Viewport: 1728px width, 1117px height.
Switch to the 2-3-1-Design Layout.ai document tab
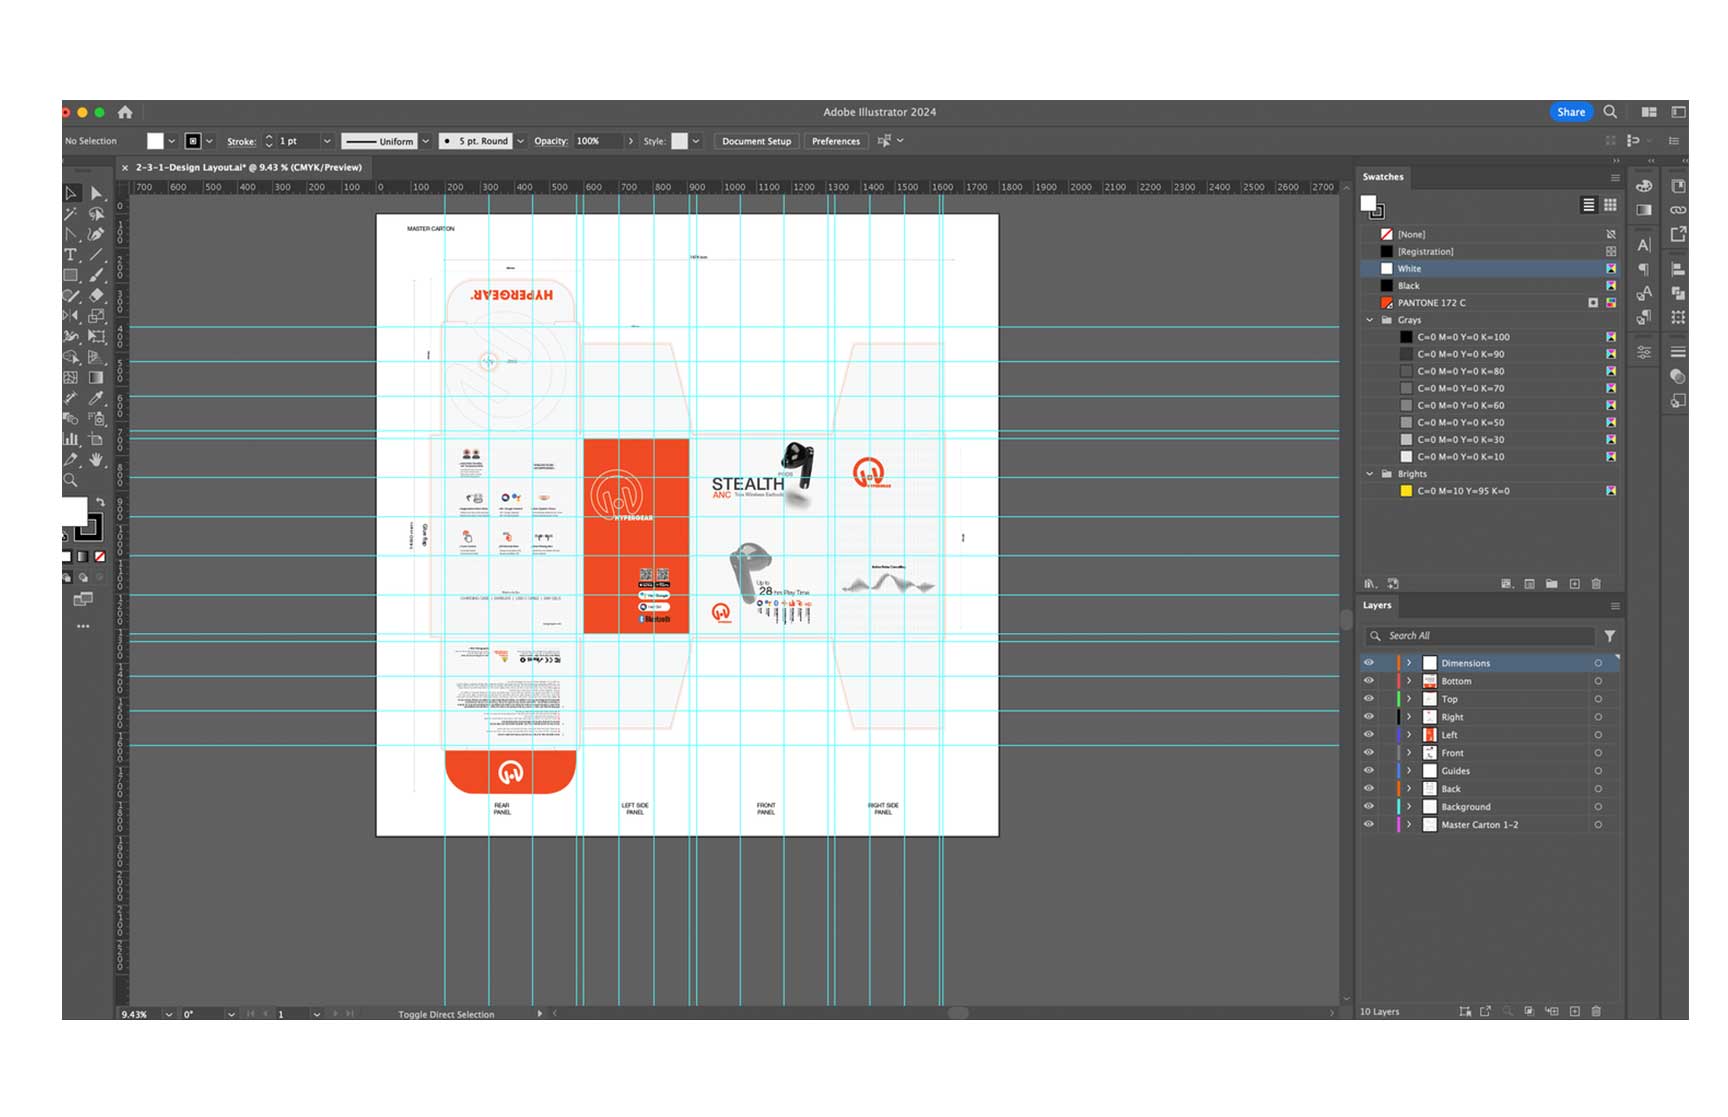245,167
